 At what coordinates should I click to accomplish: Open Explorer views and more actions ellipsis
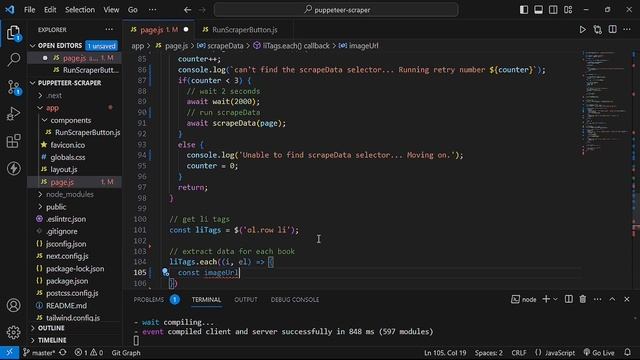click(x=109, y=30)
